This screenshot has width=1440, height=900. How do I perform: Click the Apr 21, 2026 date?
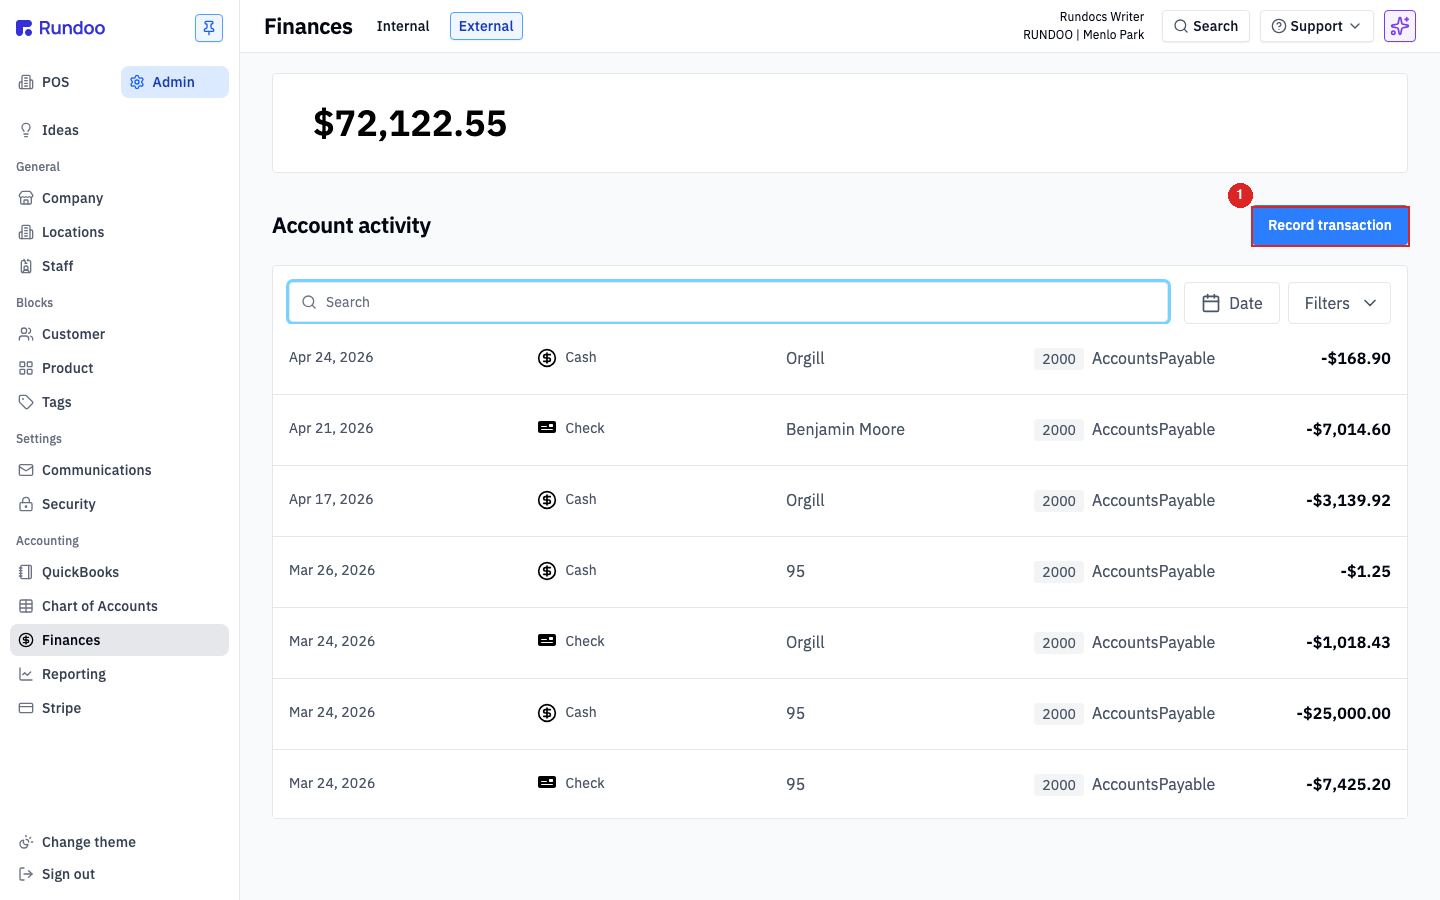click(331, 428)
